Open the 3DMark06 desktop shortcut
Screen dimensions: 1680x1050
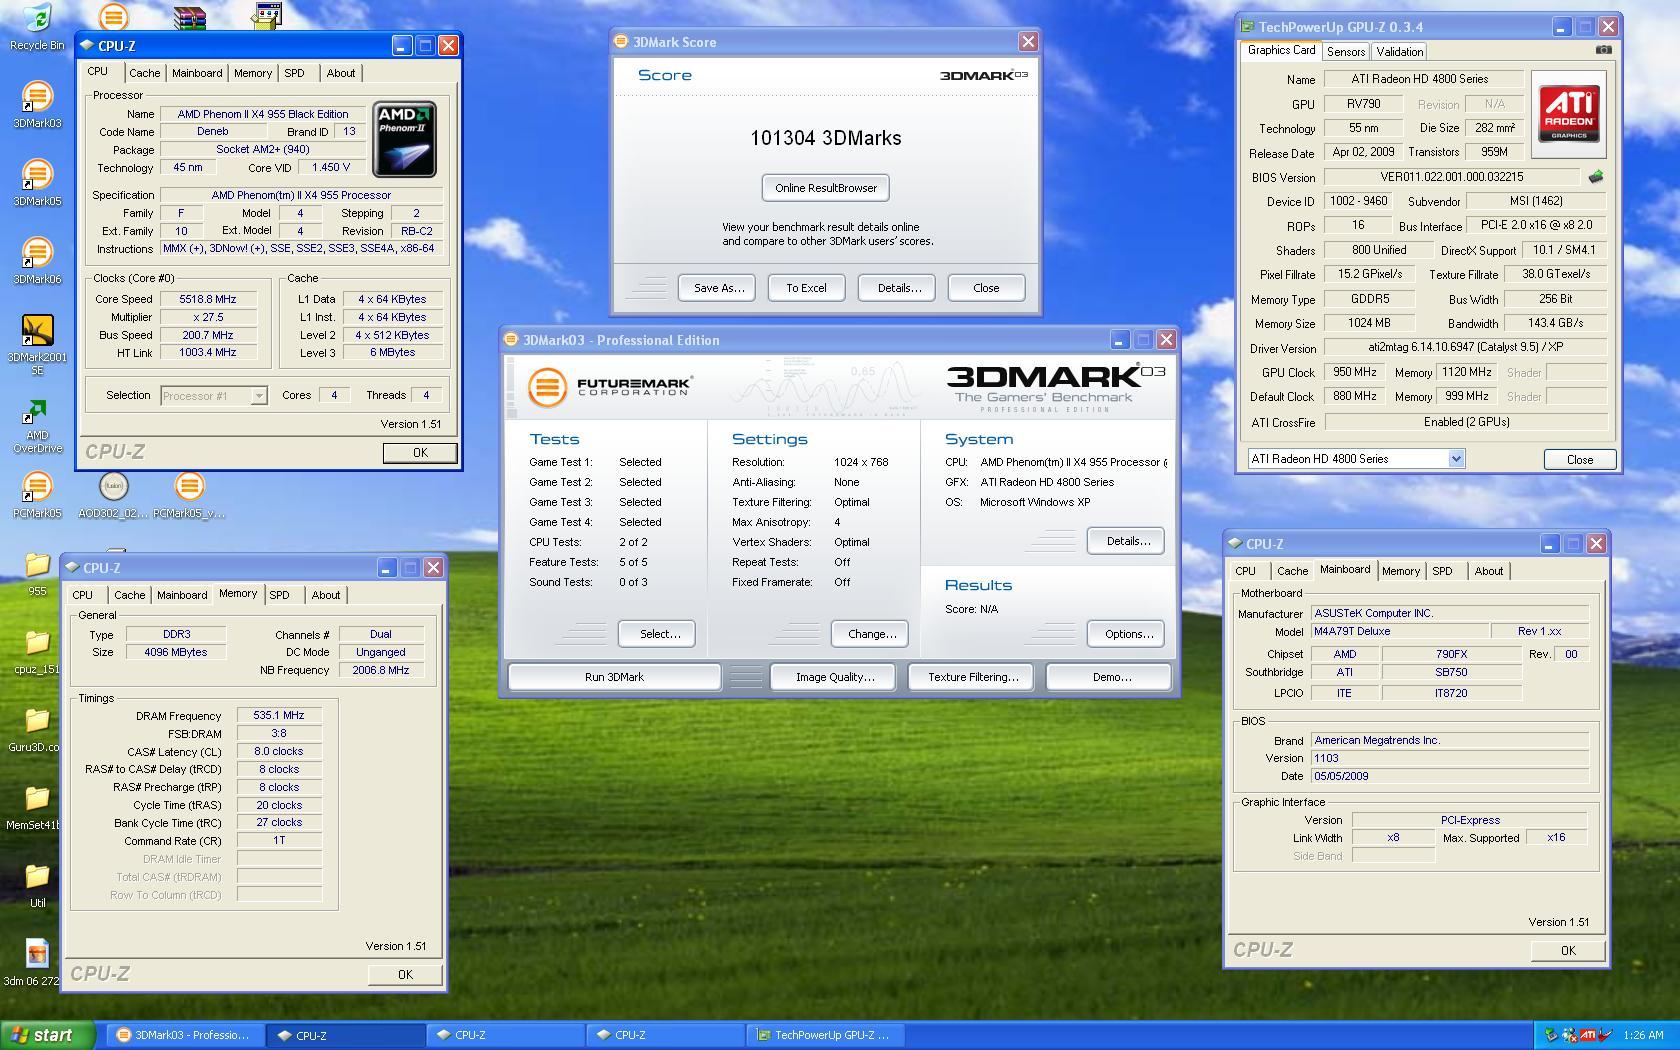pyautogui.click(x=37, y=260)
